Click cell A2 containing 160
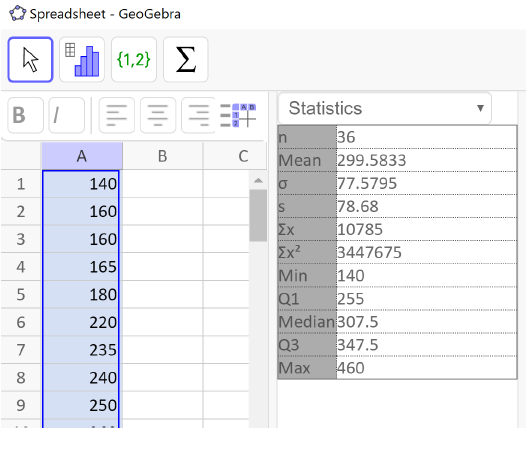This screenshot has width=530, height=451. pos(81,212)
